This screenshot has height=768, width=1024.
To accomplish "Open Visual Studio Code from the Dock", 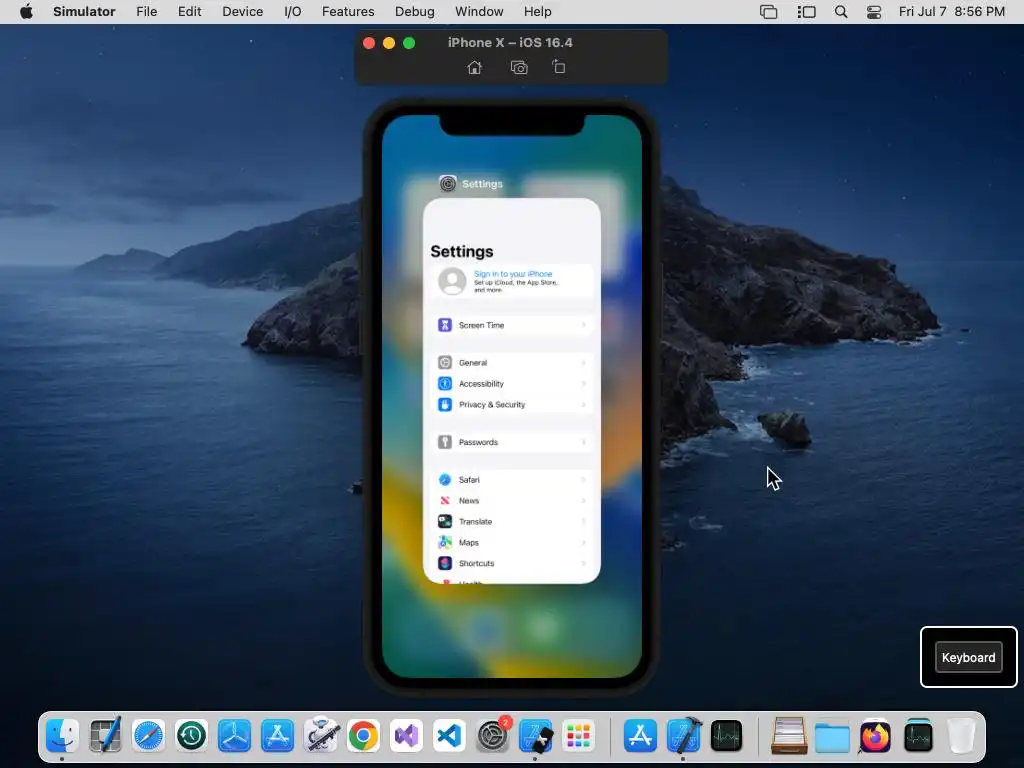I will point(449,736).
